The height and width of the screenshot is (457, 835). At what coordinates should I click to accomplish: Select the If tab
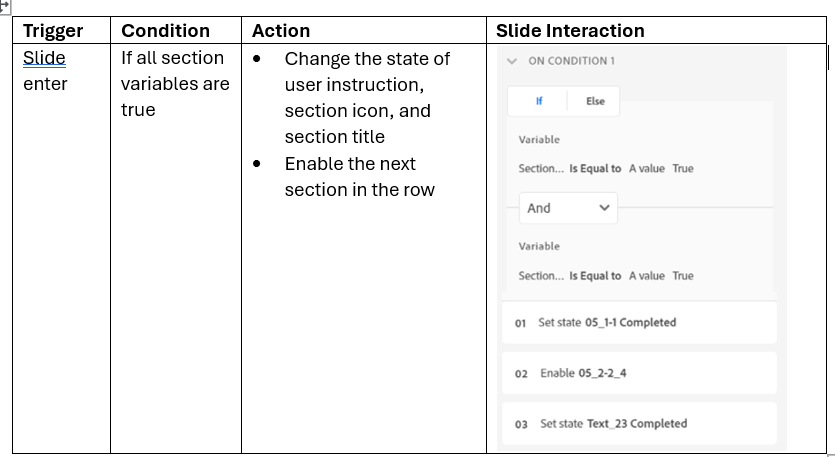click(x=539, y=101)
